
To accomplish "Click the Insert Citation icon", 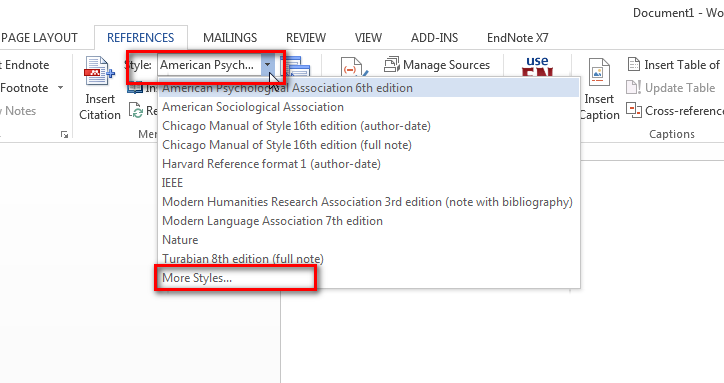I will tap(99, 72).
